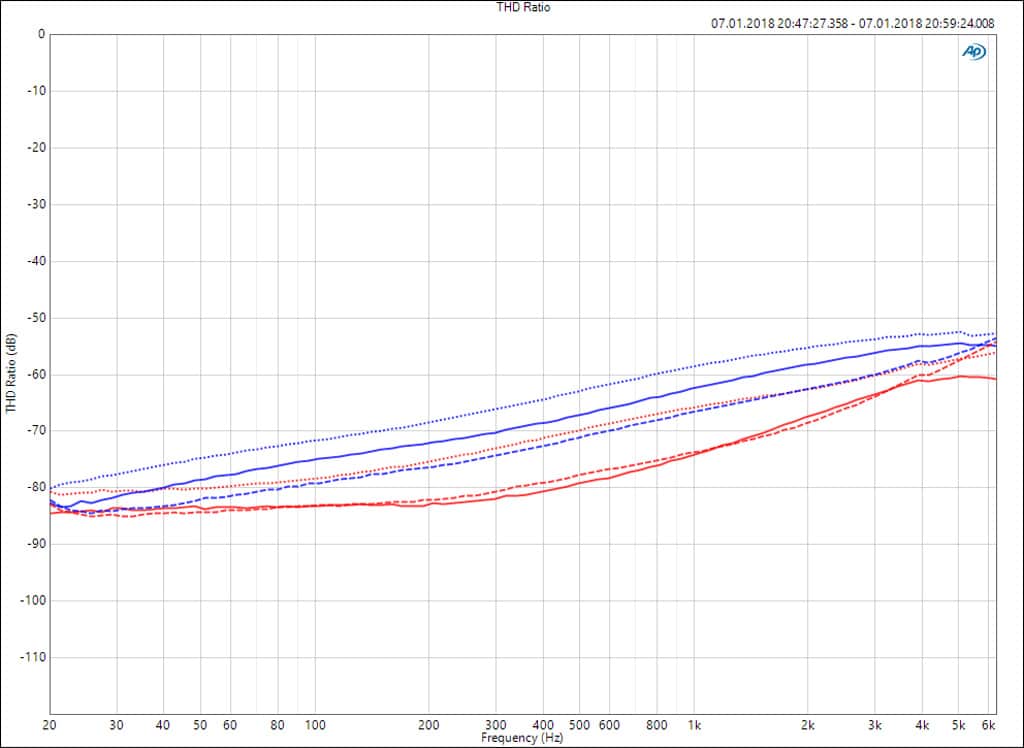Click the -50 tick on the y-axis
This screenshot has width=1024, height=748.
35,318
